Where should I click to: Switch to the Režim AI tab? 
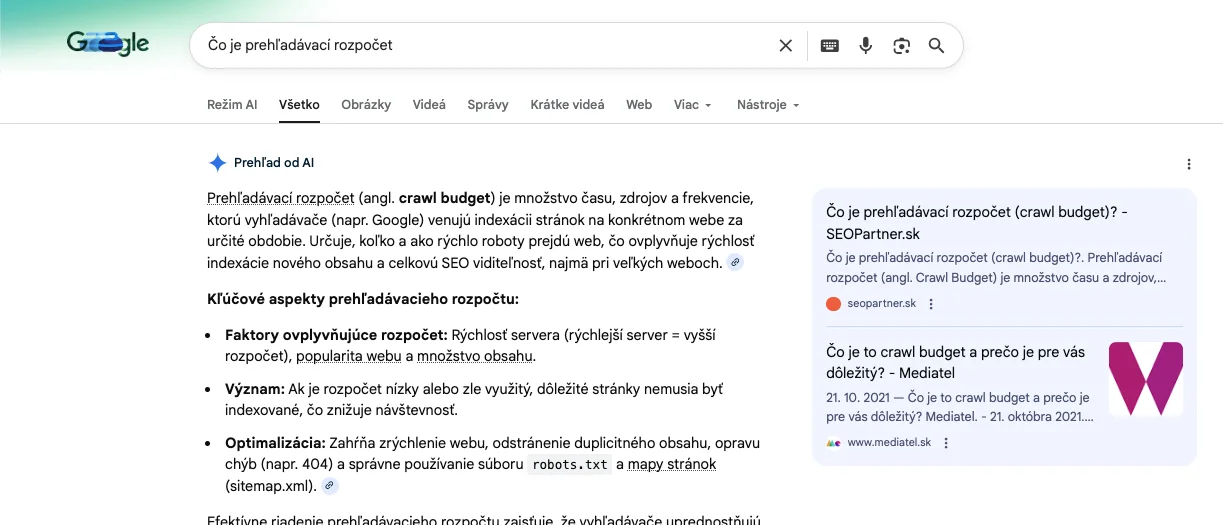coord(232,105)
